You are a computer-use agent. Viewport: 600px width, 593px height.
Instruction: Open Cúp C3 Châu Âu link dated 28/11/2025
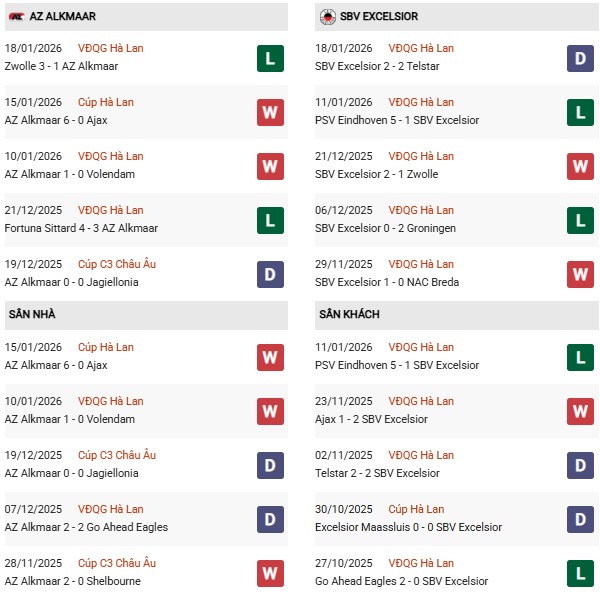pos(119,563)
